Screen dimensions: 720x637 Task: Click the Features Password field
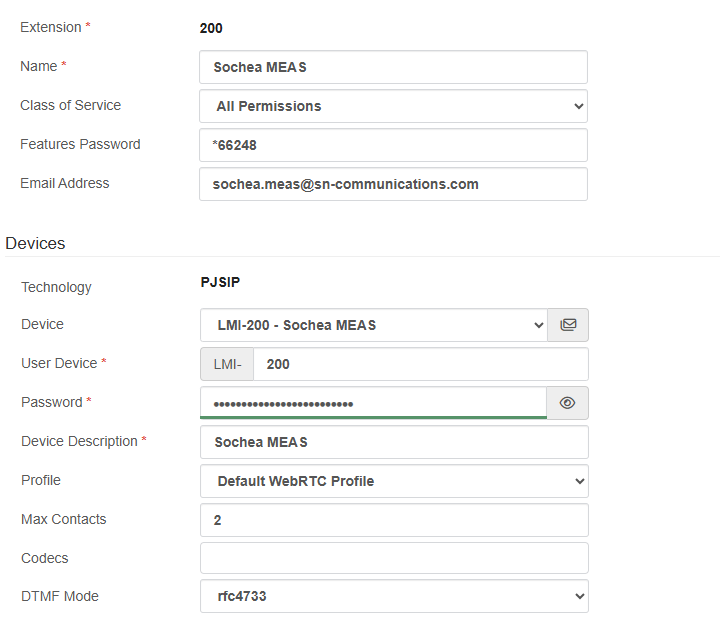click(x=393, y=145)
